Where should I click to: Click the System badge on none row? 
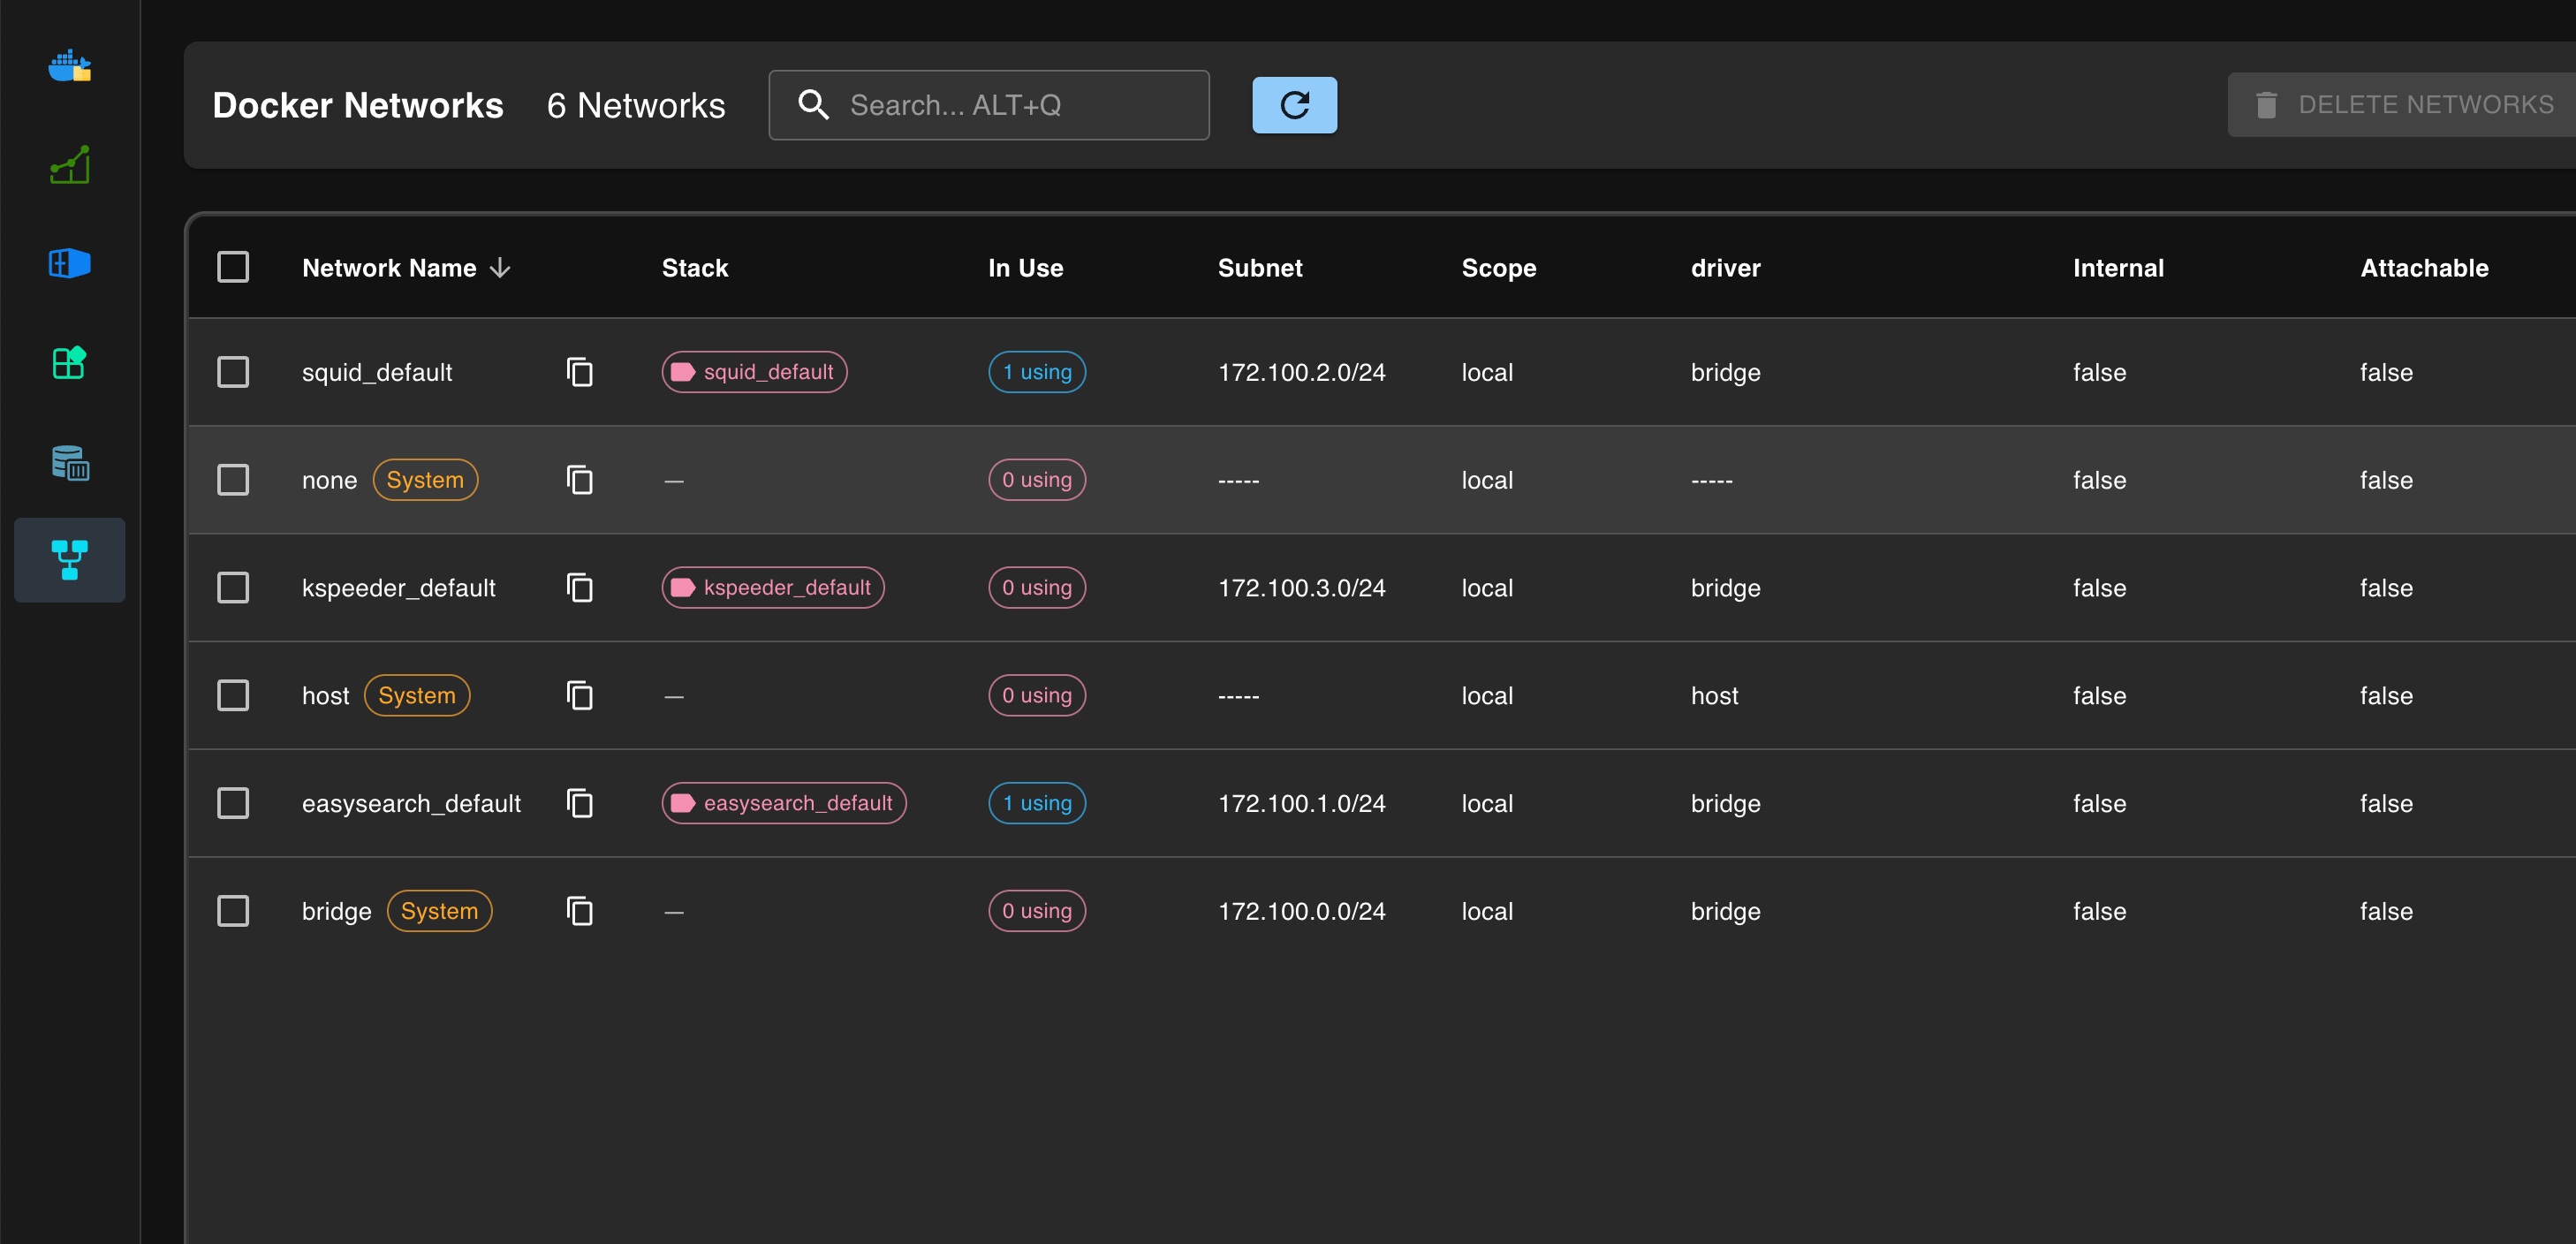pos(425,480)
